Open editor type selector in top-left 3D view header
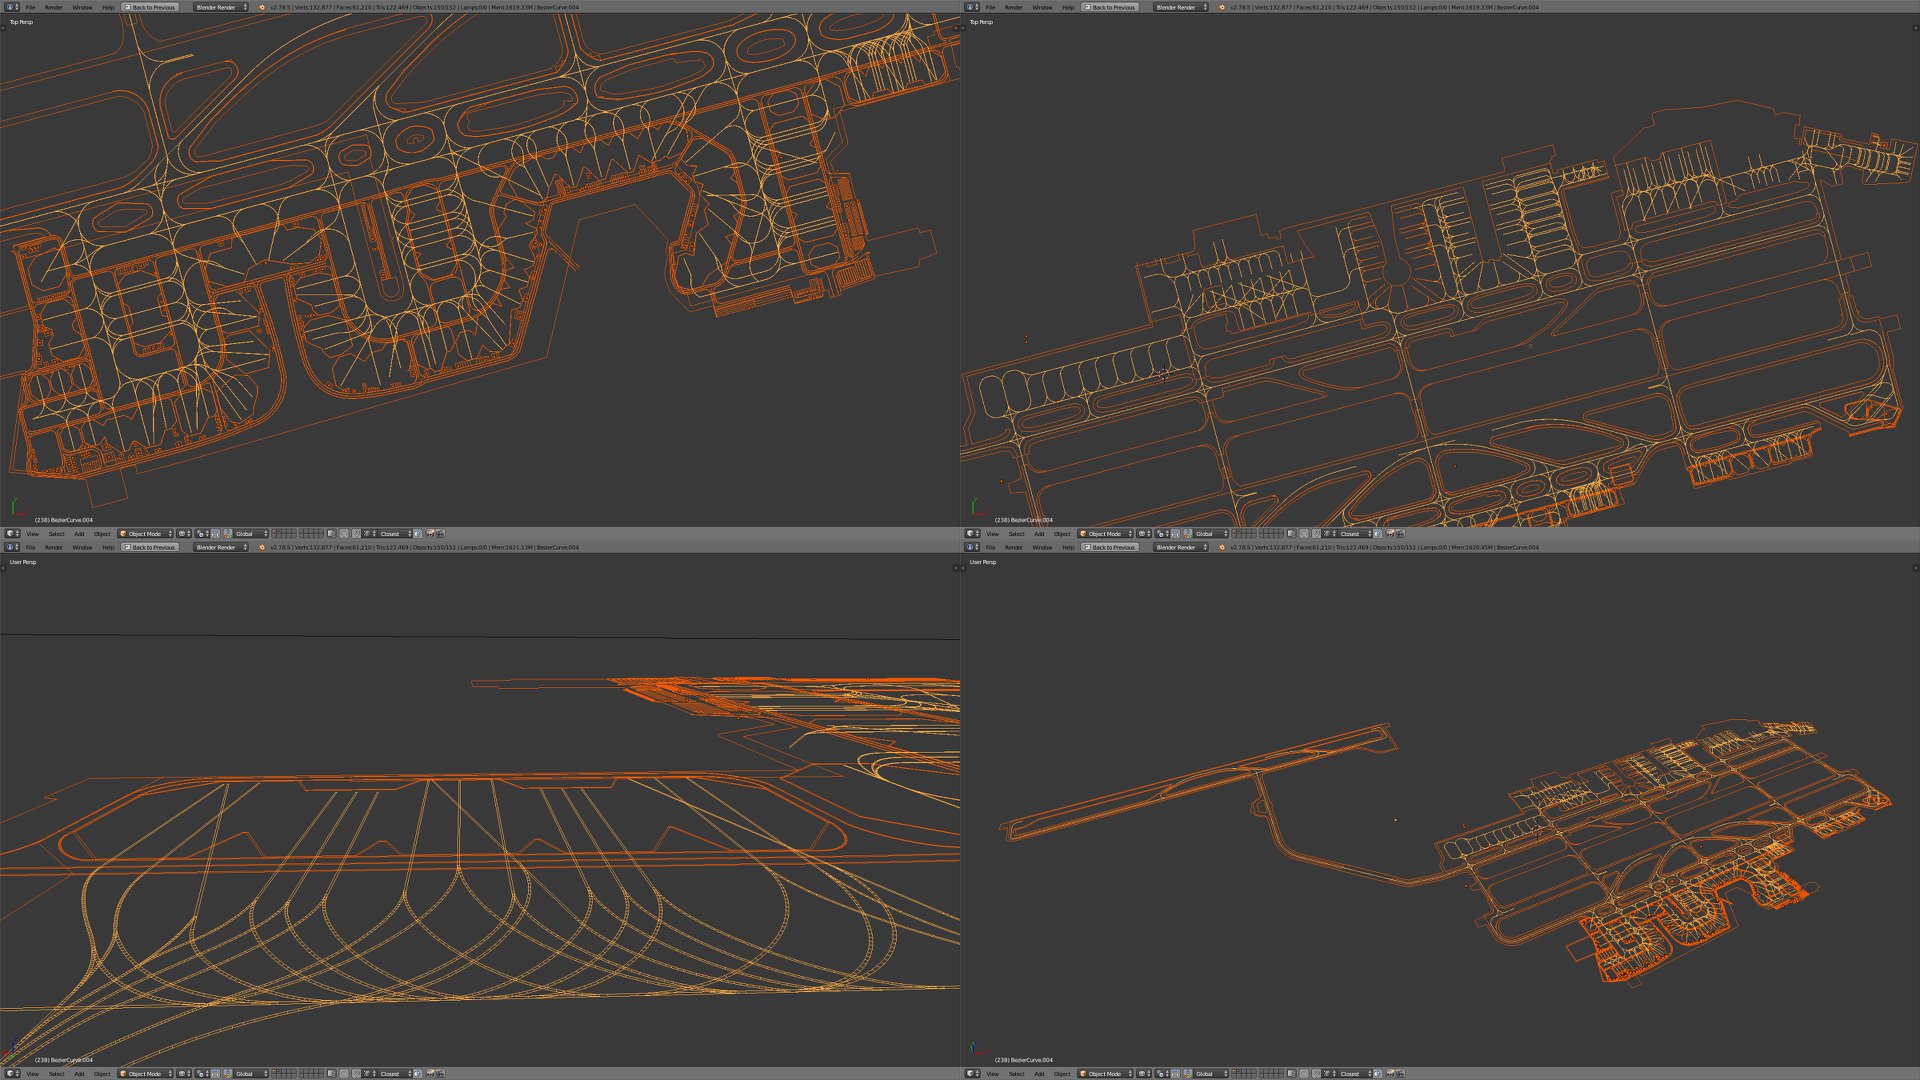The width and height of the screenshot is (1920, 1080). (x=12, y=534)
